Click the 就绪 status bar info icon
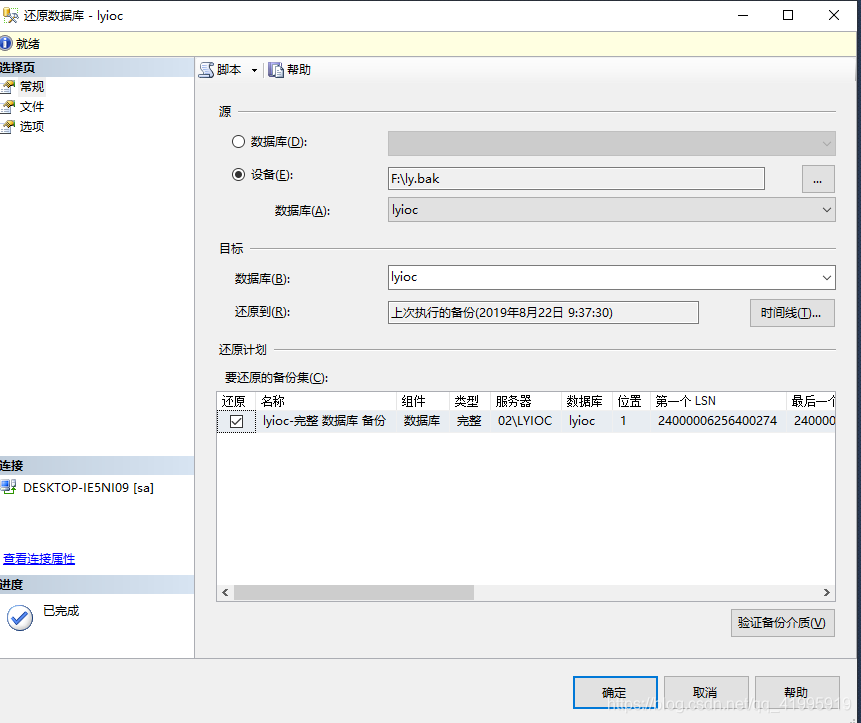 [8, 43]
